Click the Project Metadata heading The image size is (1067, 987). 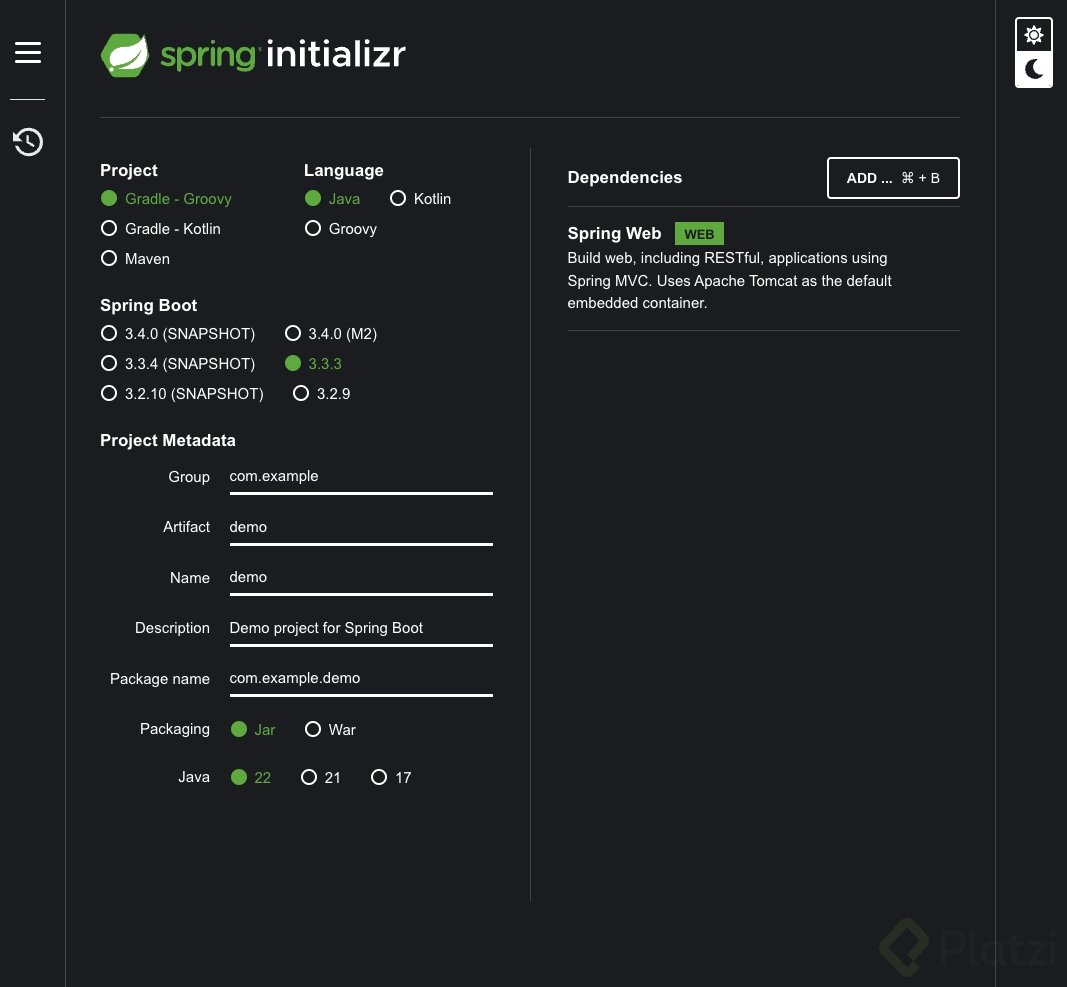pyautogui.click(x=167, y=440)
